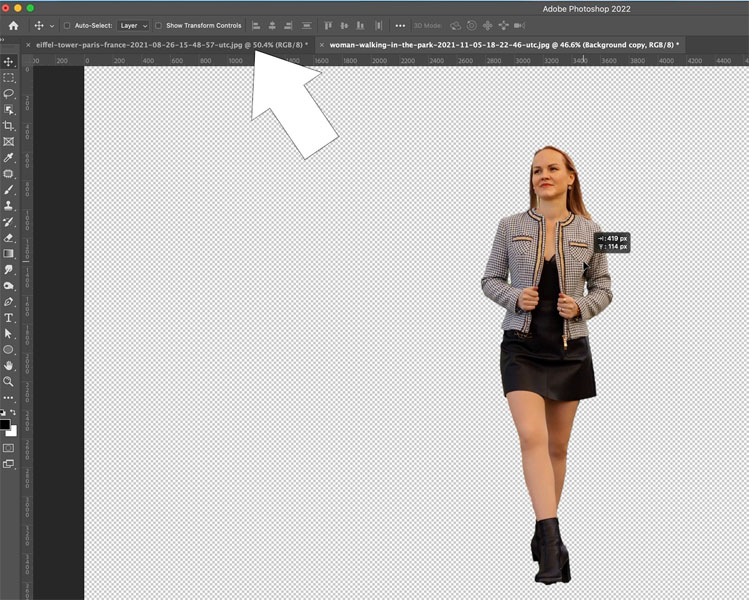Select the History Brush tool
The image size is (749, 600).
coord(9,222)
